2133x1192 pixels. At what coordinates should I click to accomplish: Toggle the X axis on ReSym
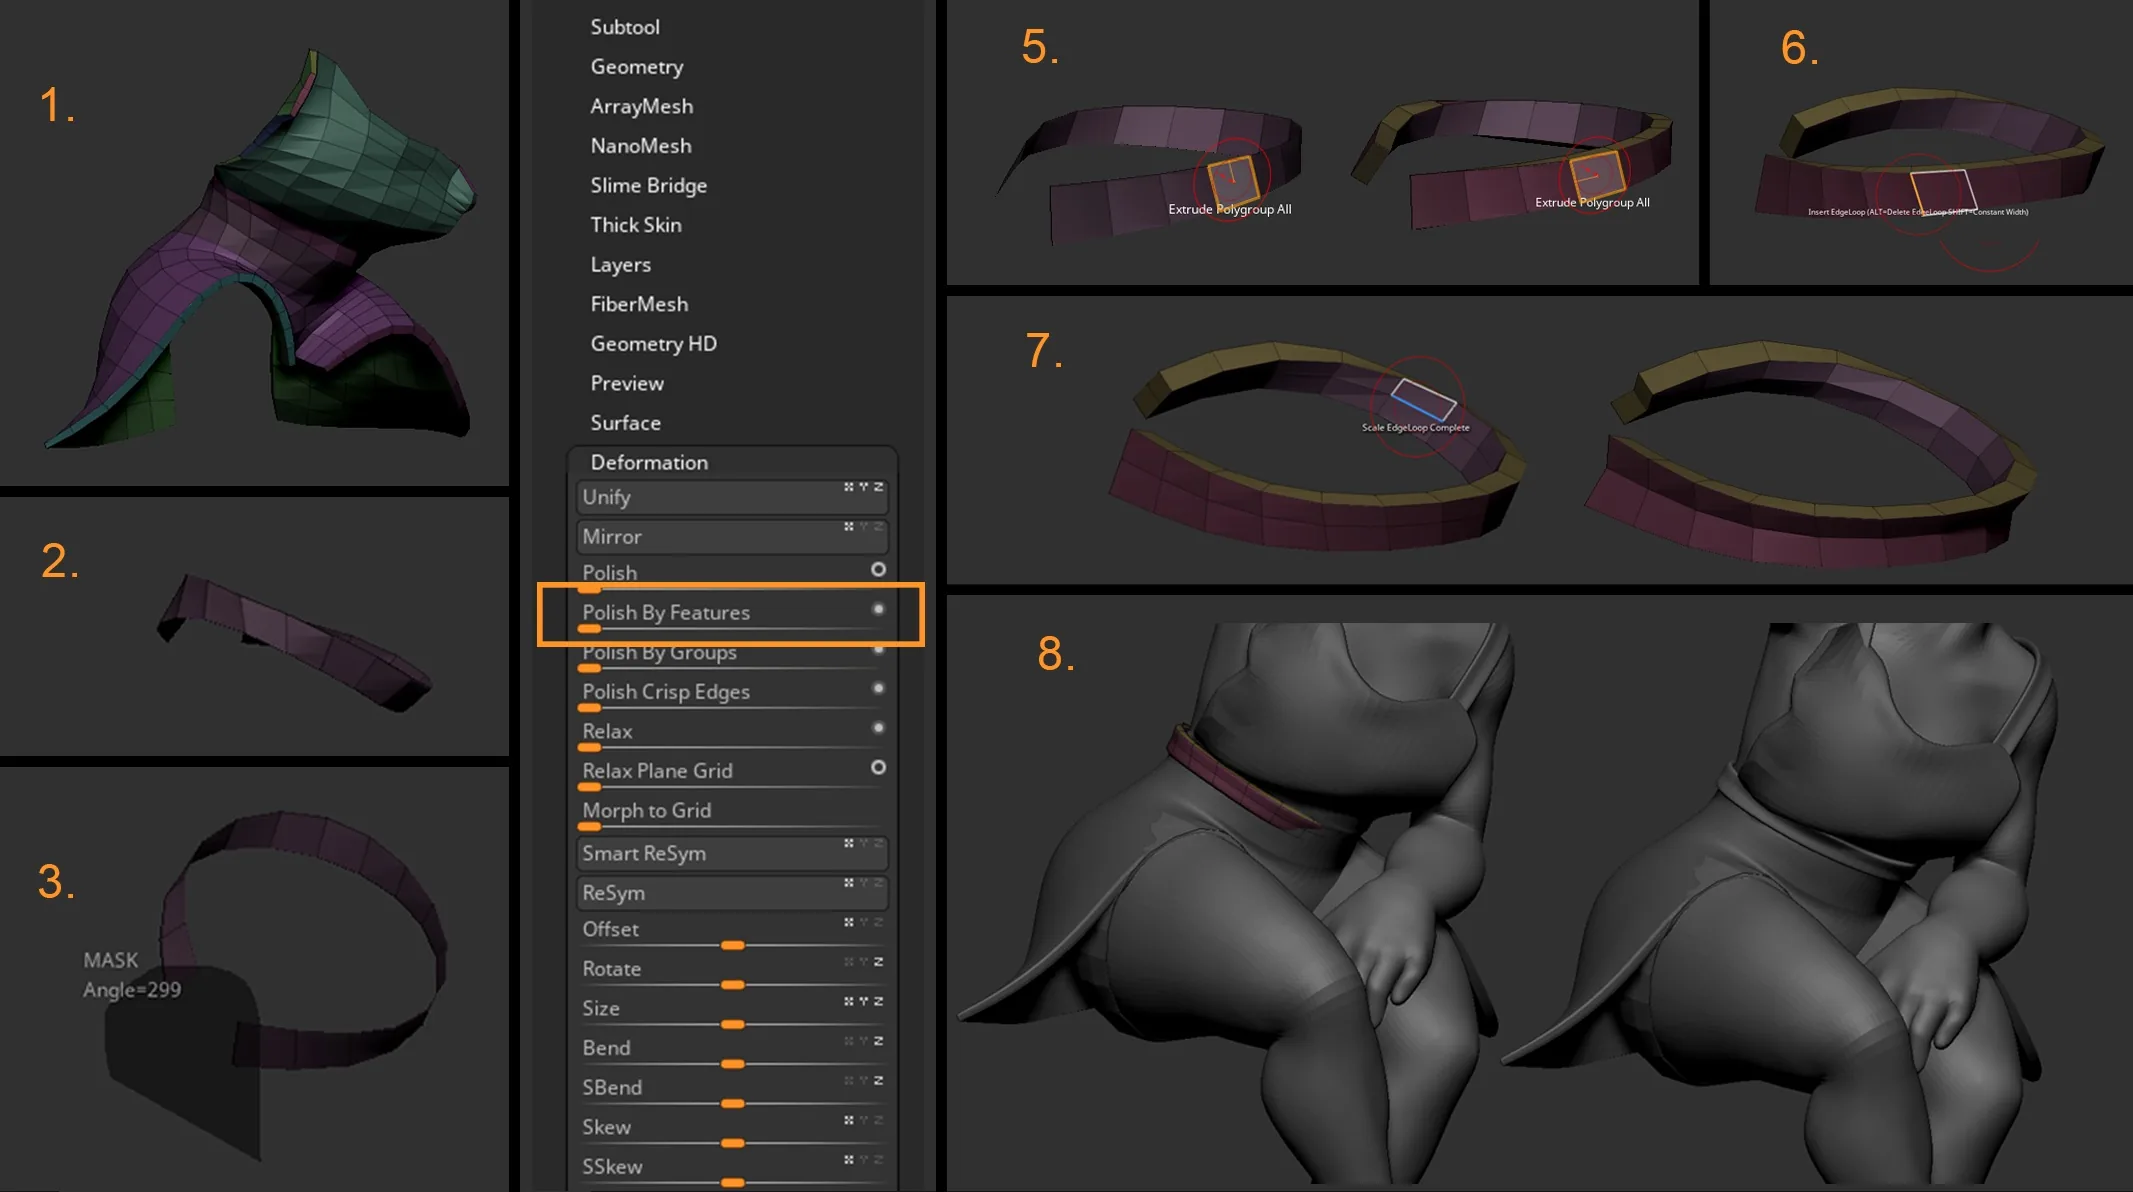(849, 883)
